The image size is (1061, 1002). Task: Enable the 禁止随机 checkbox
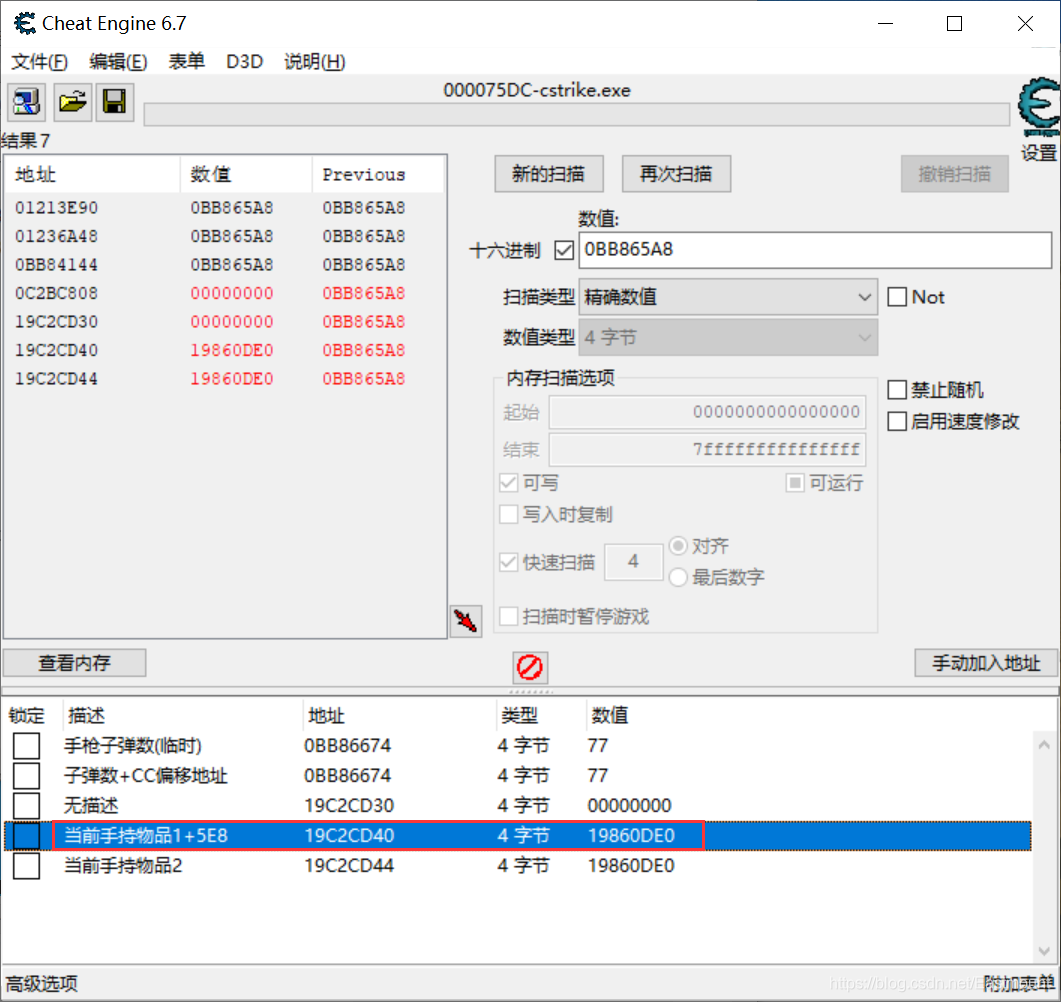[897, 389]
